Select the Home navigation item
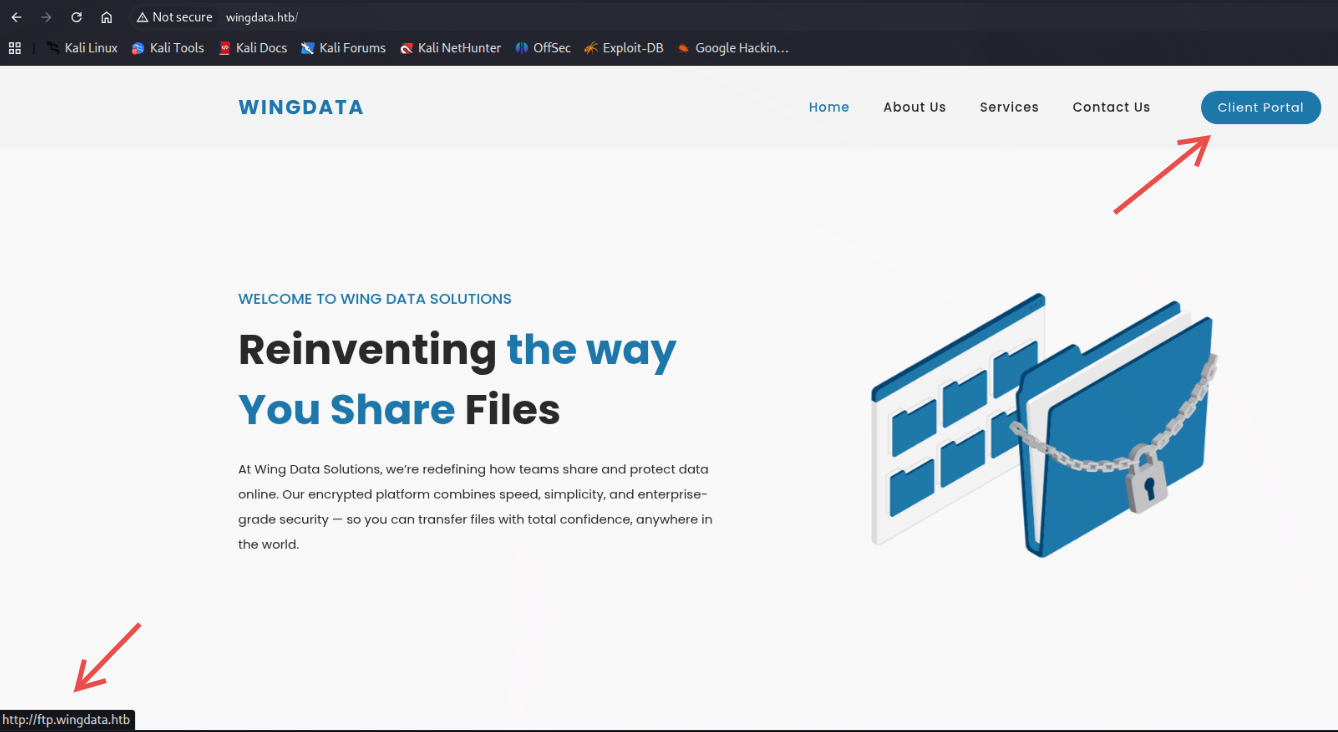Screen dimensions: 1338x732 (x=829, y=107)
